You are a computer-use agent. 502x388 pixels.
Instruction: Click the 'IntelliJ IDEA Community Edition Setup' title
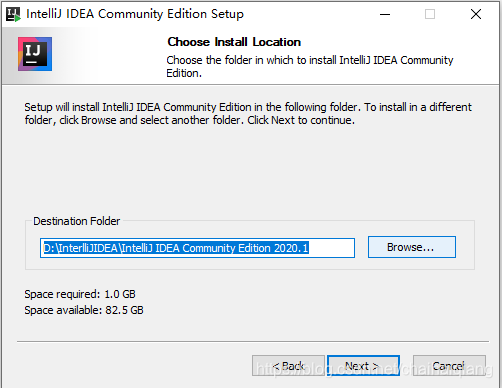click(135, 14)
